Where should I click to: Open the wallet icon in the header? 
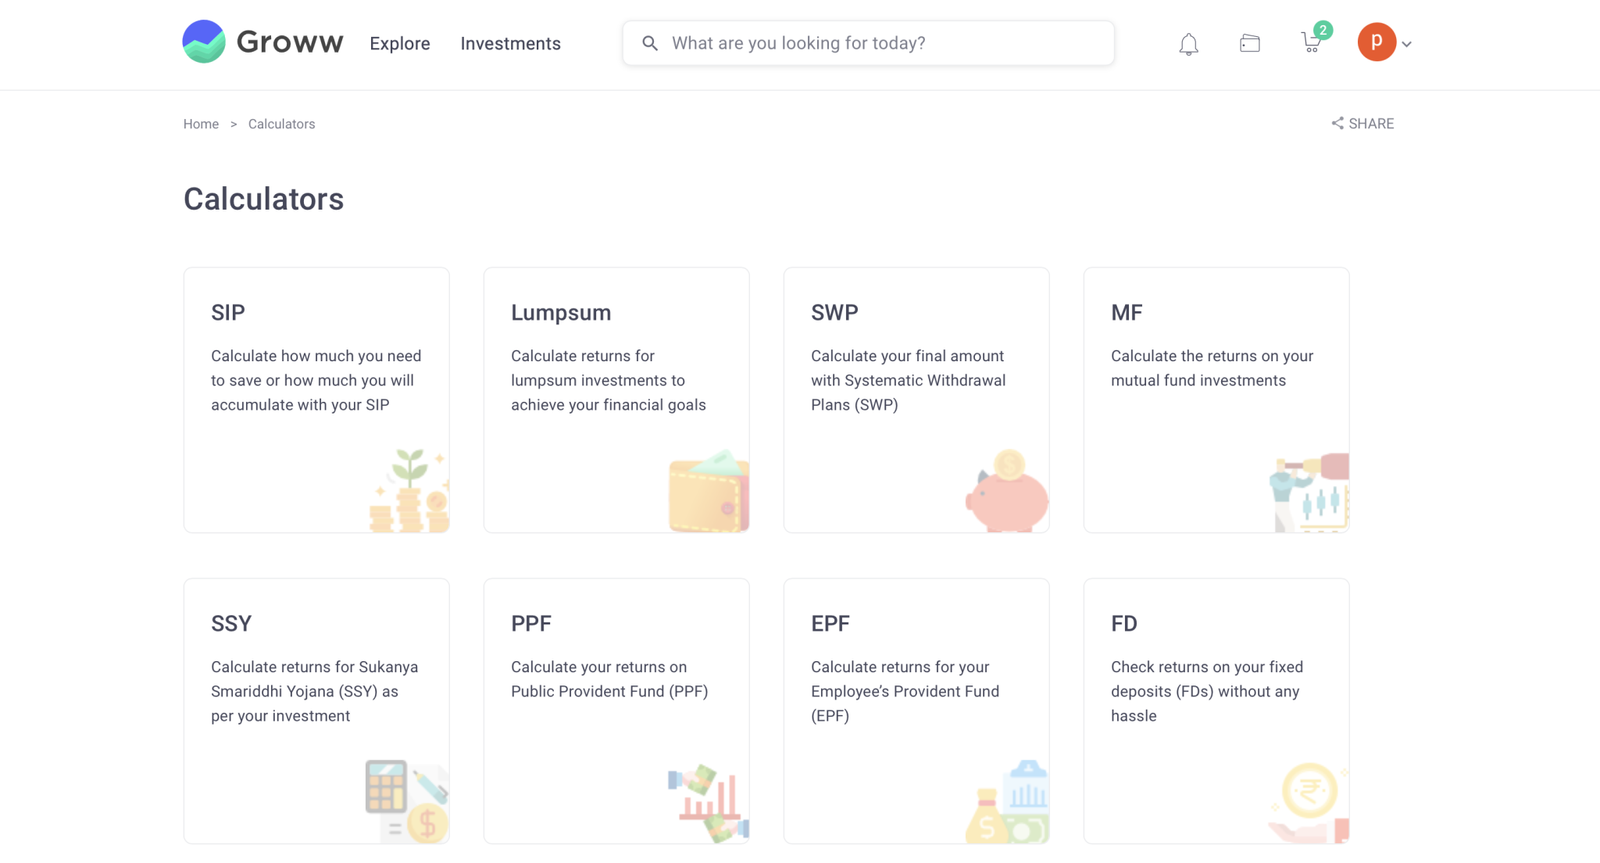click(1249, 42)
